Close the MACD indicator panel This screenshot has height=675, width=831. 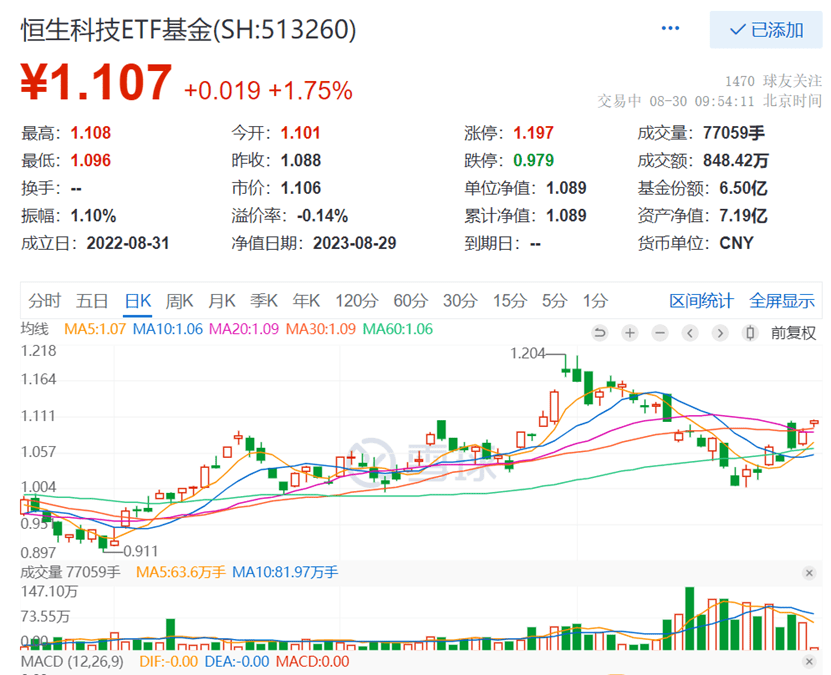point(809,661)
